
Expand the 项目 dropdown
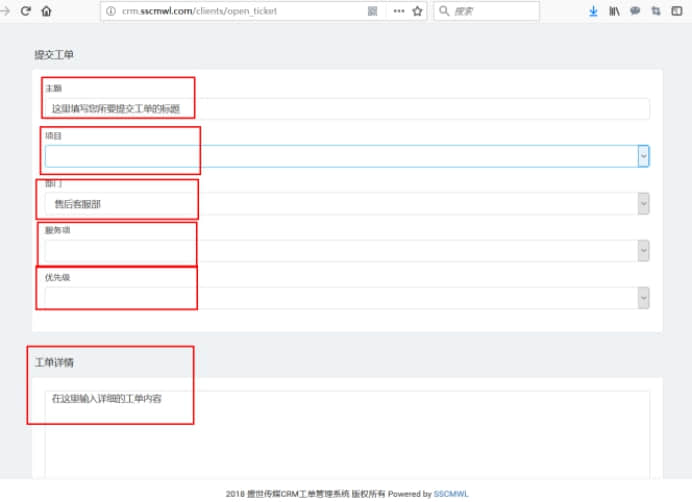[643, 156]
